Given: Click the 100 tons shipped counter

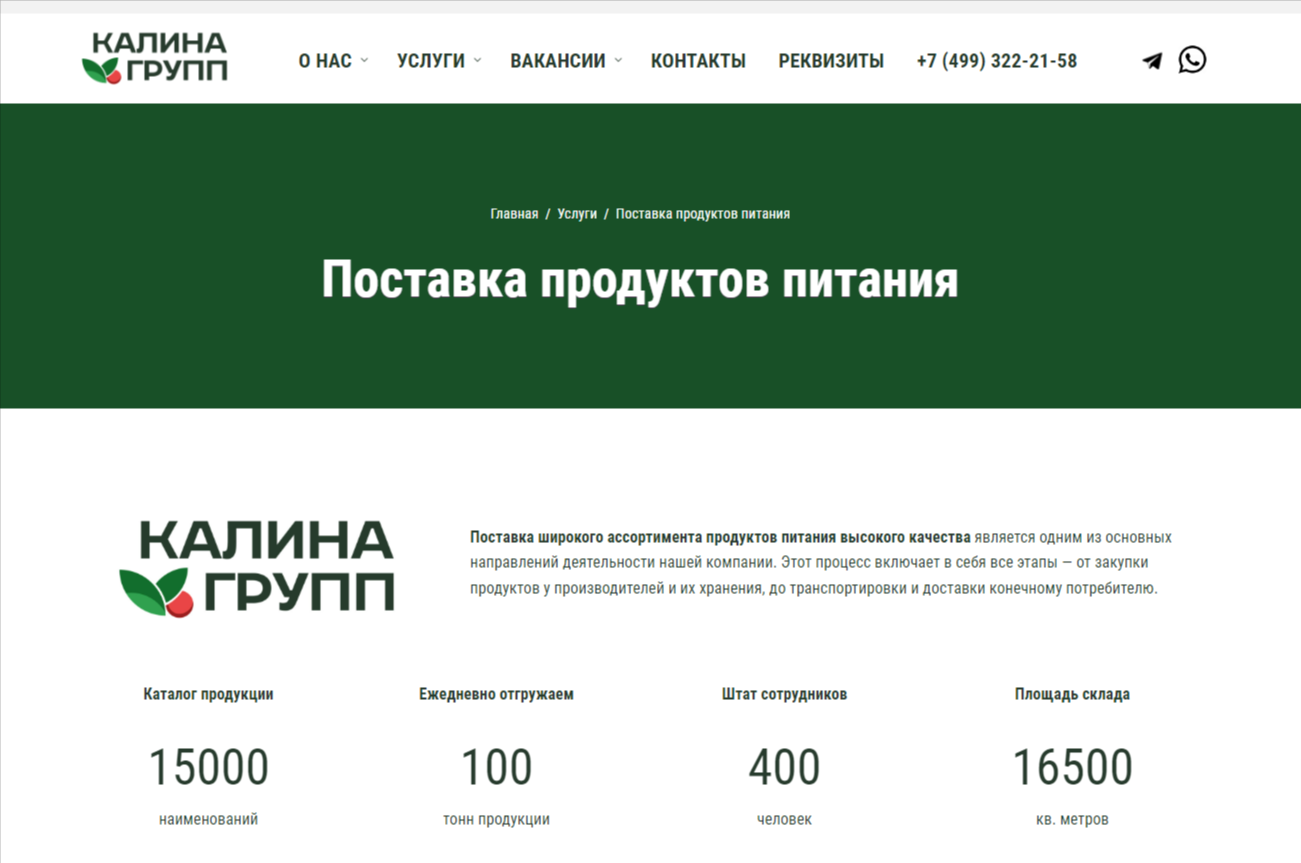Looking at the screenshot, I should click(496, 768).
